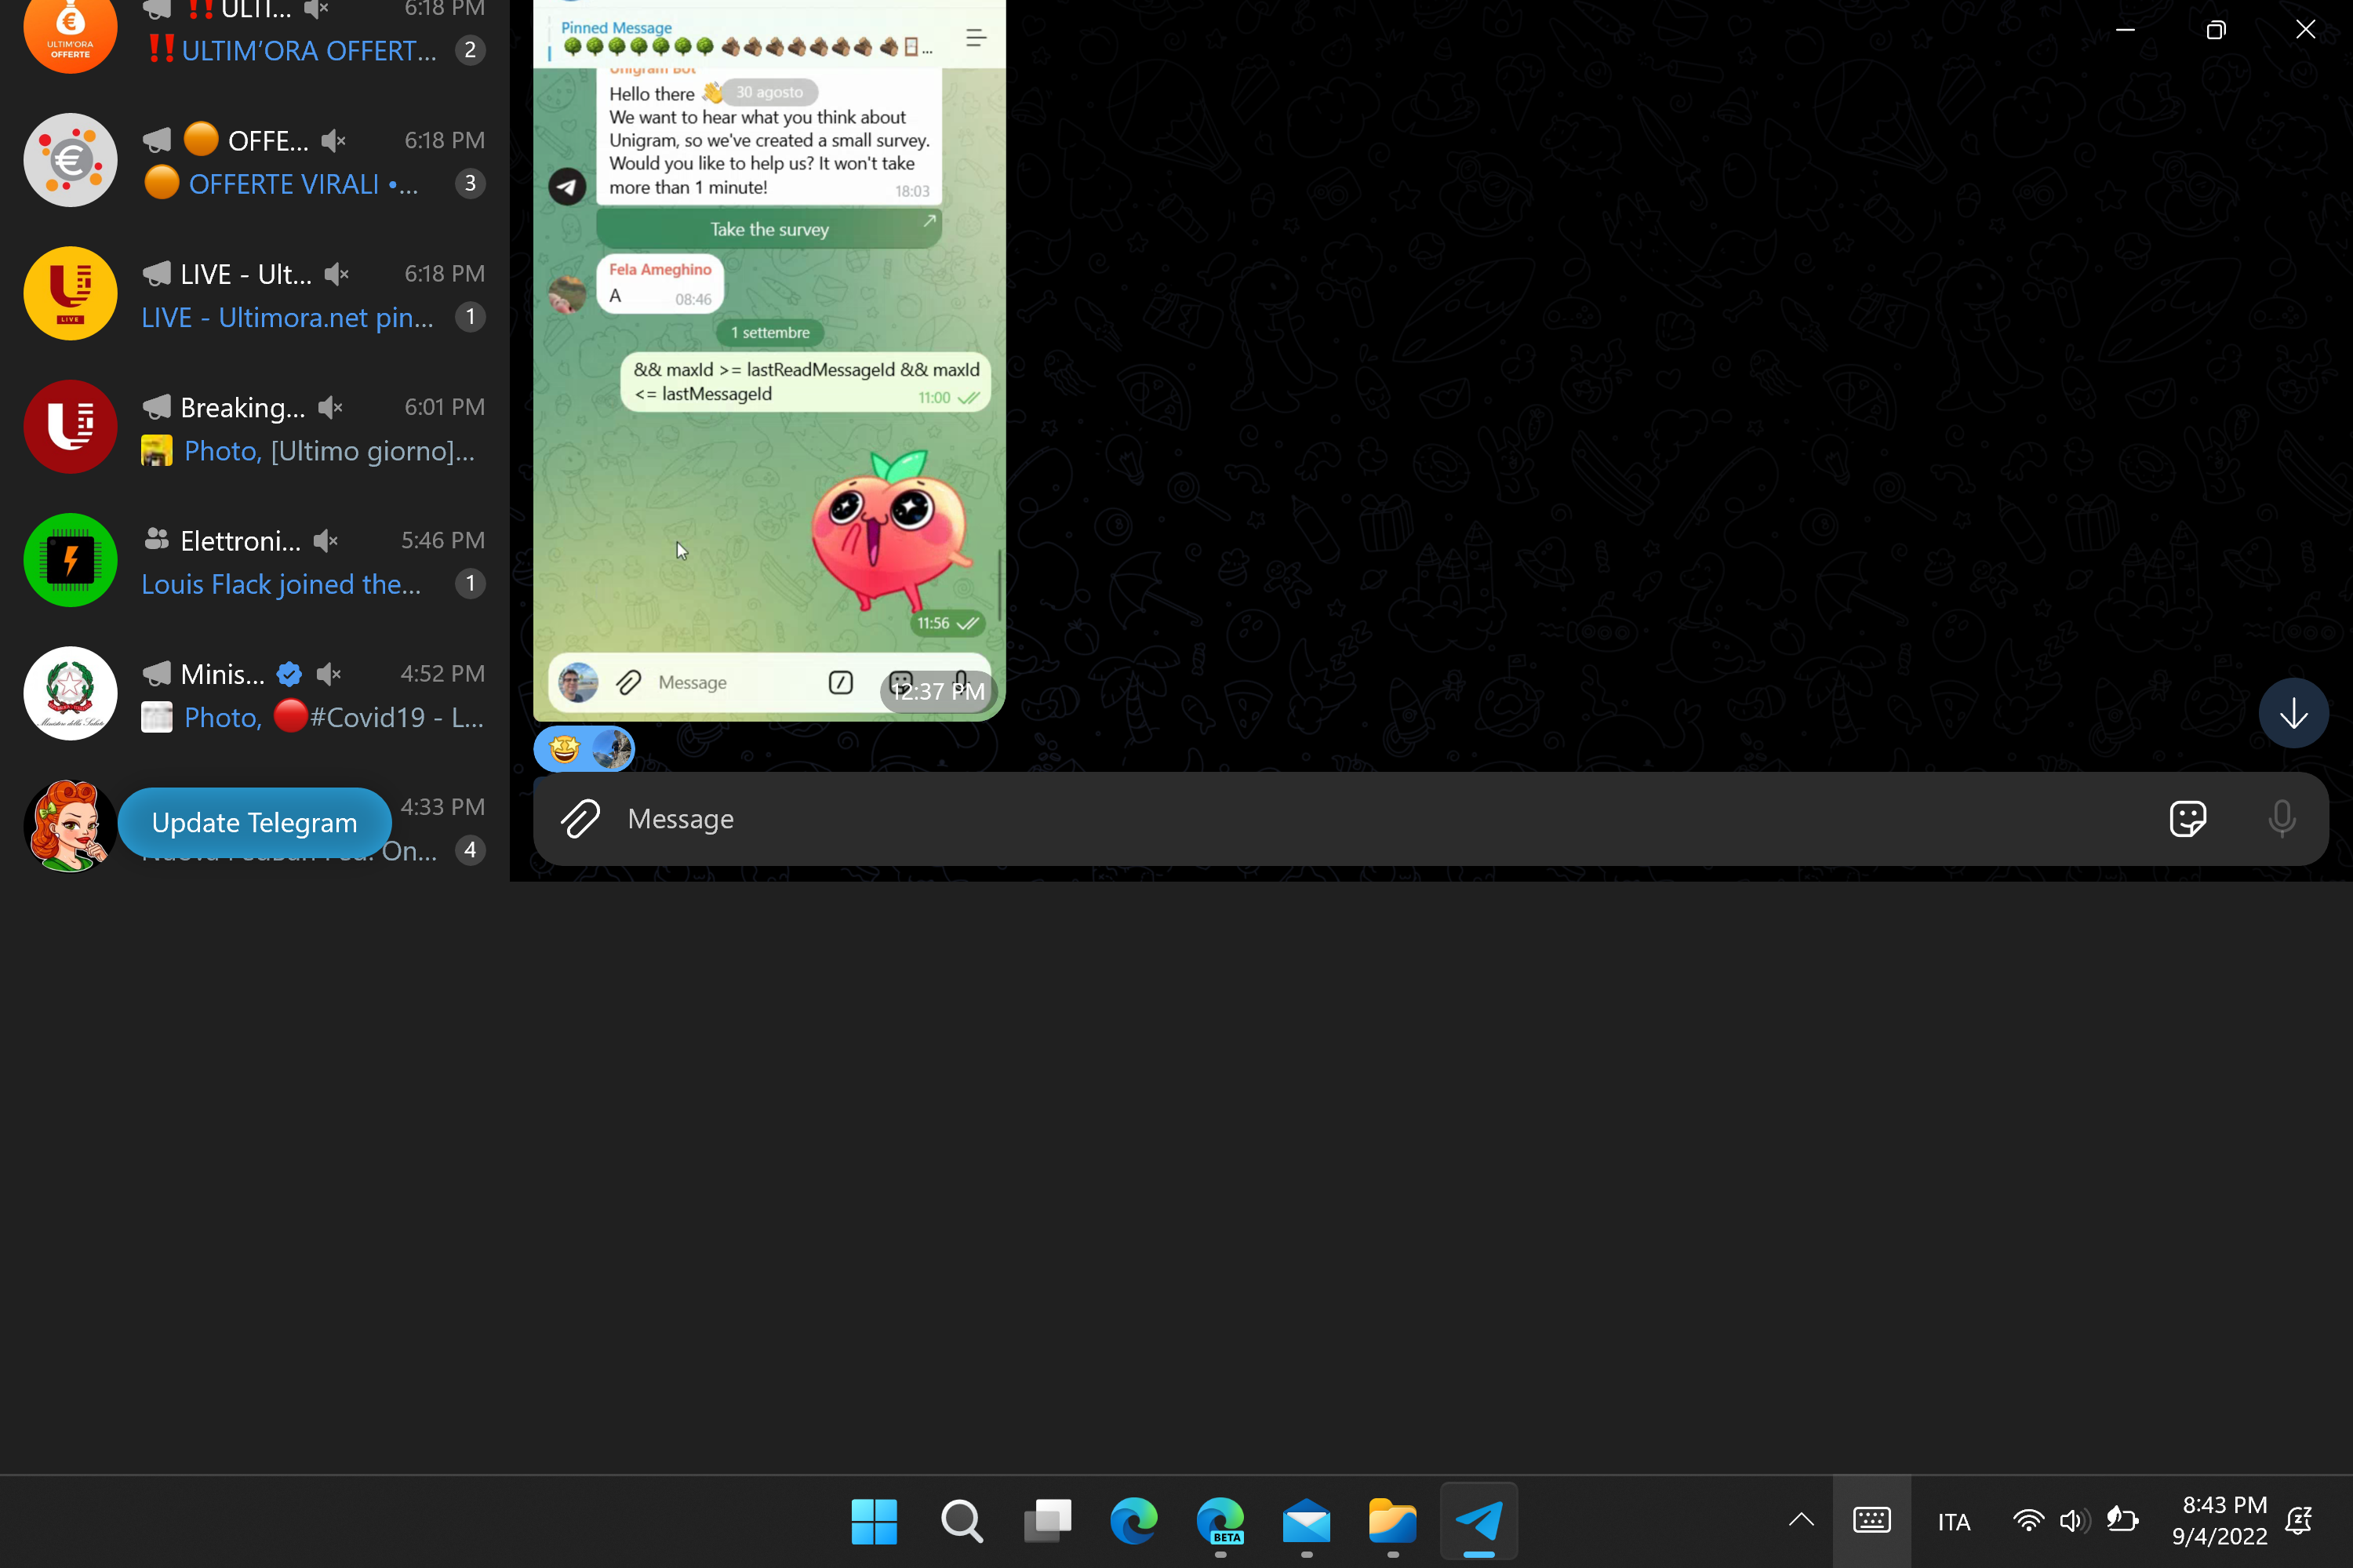Attach a file using the paperclip icon
The width and height of the screenshot is (2353, 1568).
pyautogui.click(x=580, y=818)
